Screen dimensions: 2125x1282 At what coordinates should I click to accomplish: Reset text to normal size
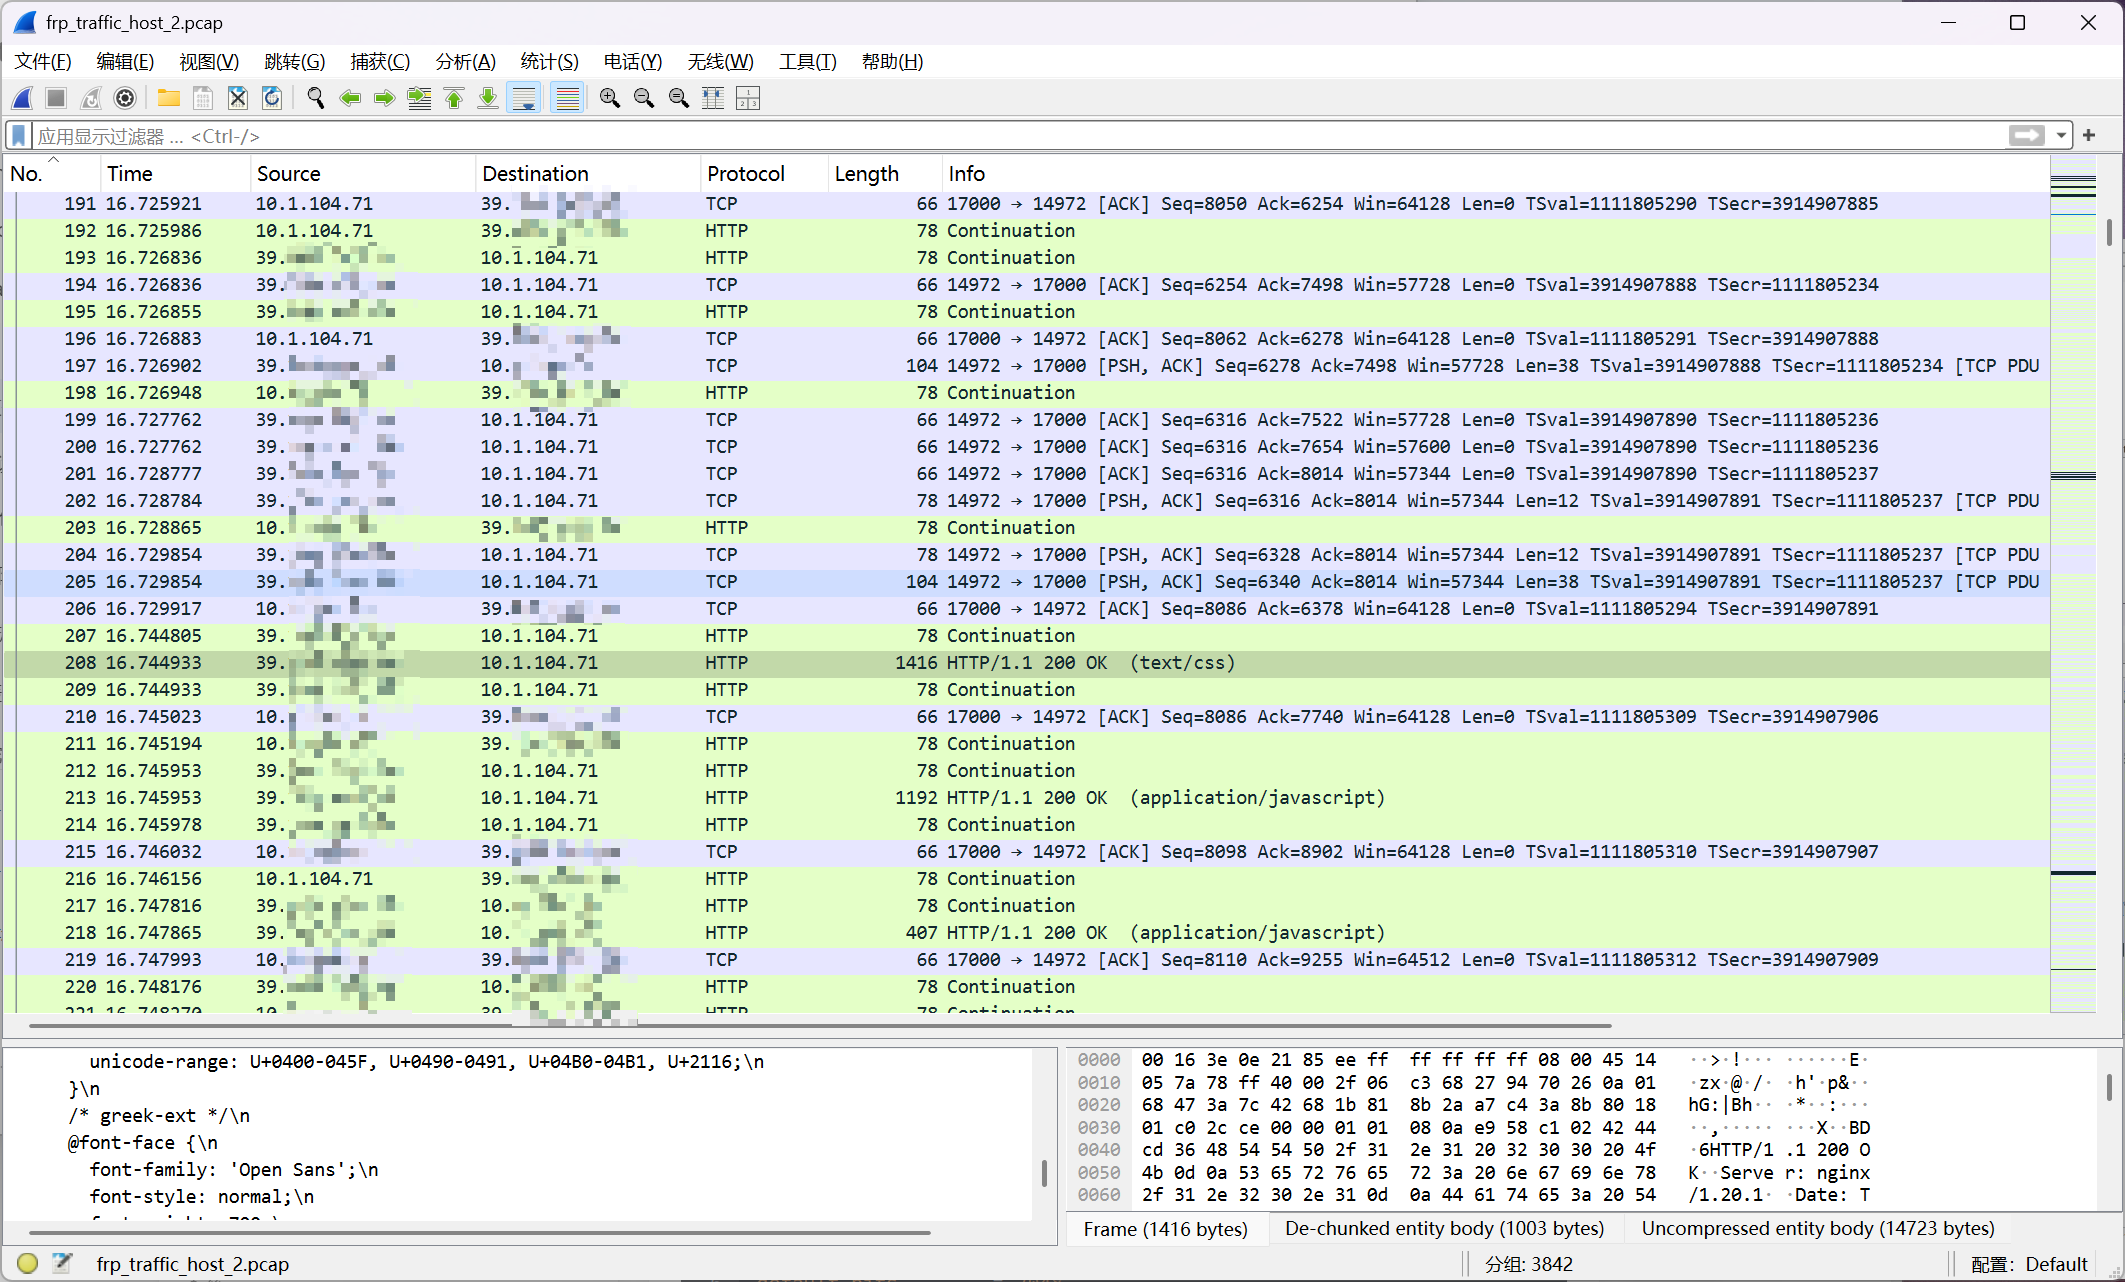679,98
